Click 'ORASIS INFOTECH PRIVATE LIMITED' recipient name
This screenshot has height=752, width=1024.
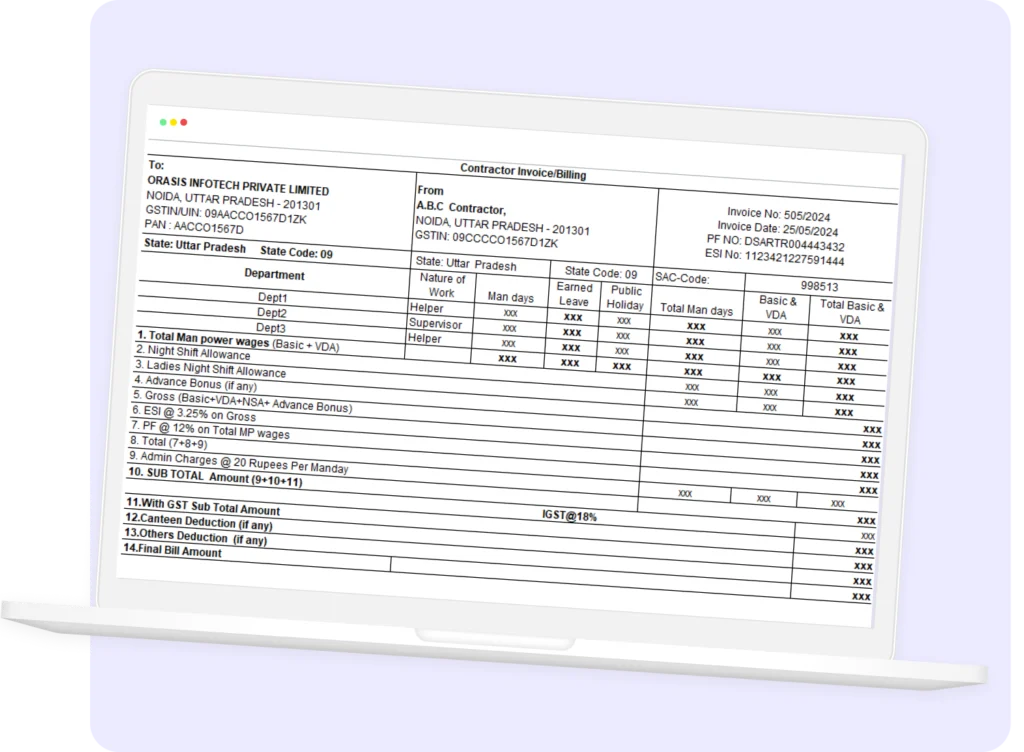[238, 185]
